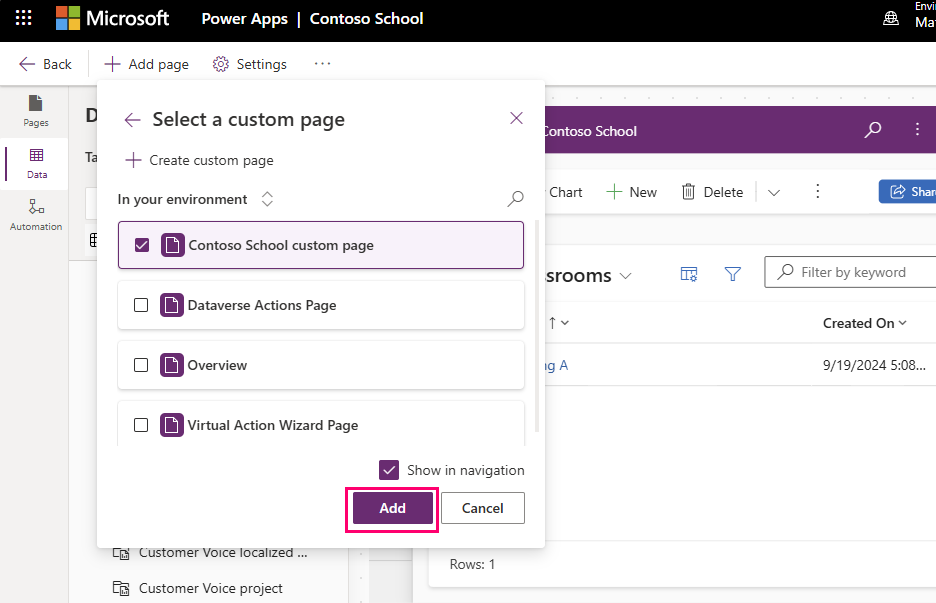Open search in the Contoso School preview header
The height and width of the screenshot is (603, 936).
(x=873, y=130)
